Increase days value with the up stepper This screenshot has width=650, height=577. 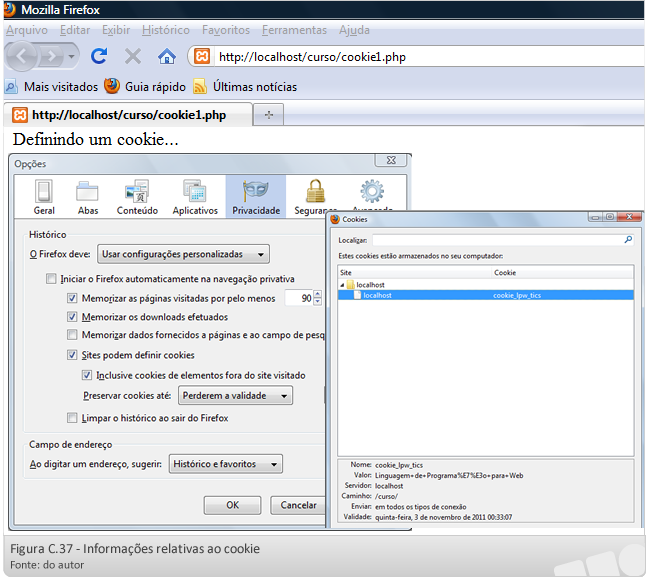point(318,294)
